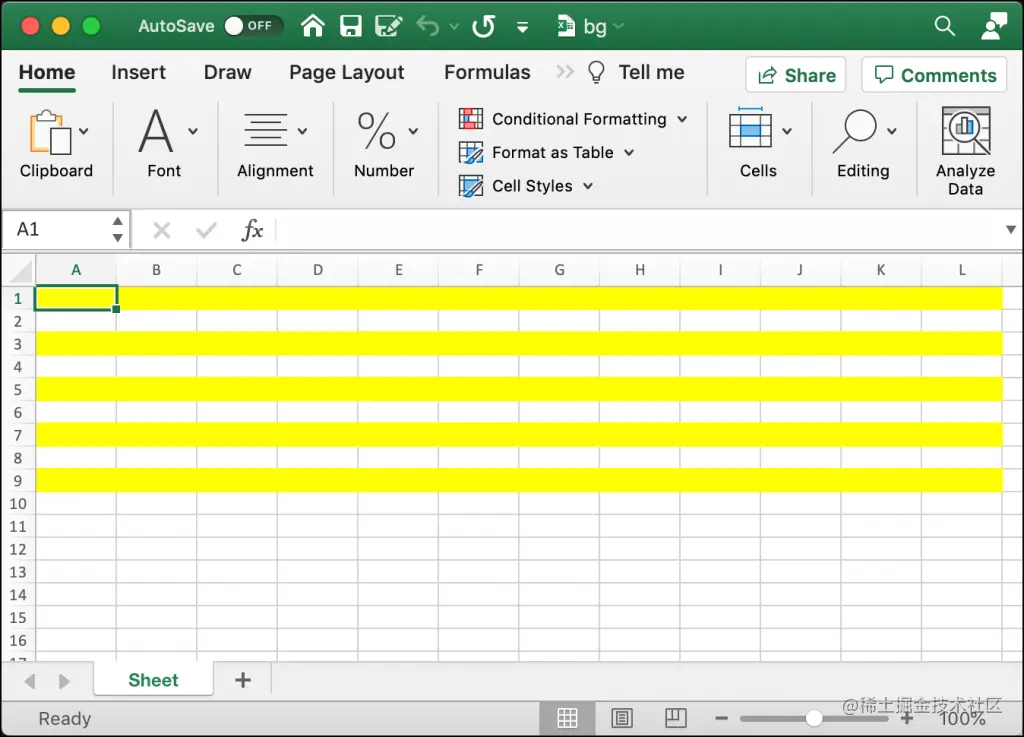The width and height of the screenshot is (1024, 737).
Task: Click the Font group icon
Action: coord(156,131)
